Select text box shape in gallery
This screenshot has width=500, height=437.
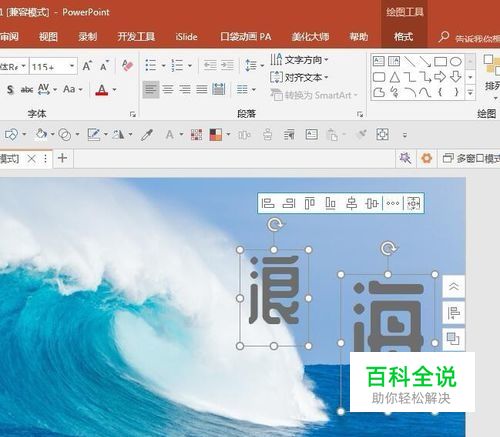click(379, 61)
